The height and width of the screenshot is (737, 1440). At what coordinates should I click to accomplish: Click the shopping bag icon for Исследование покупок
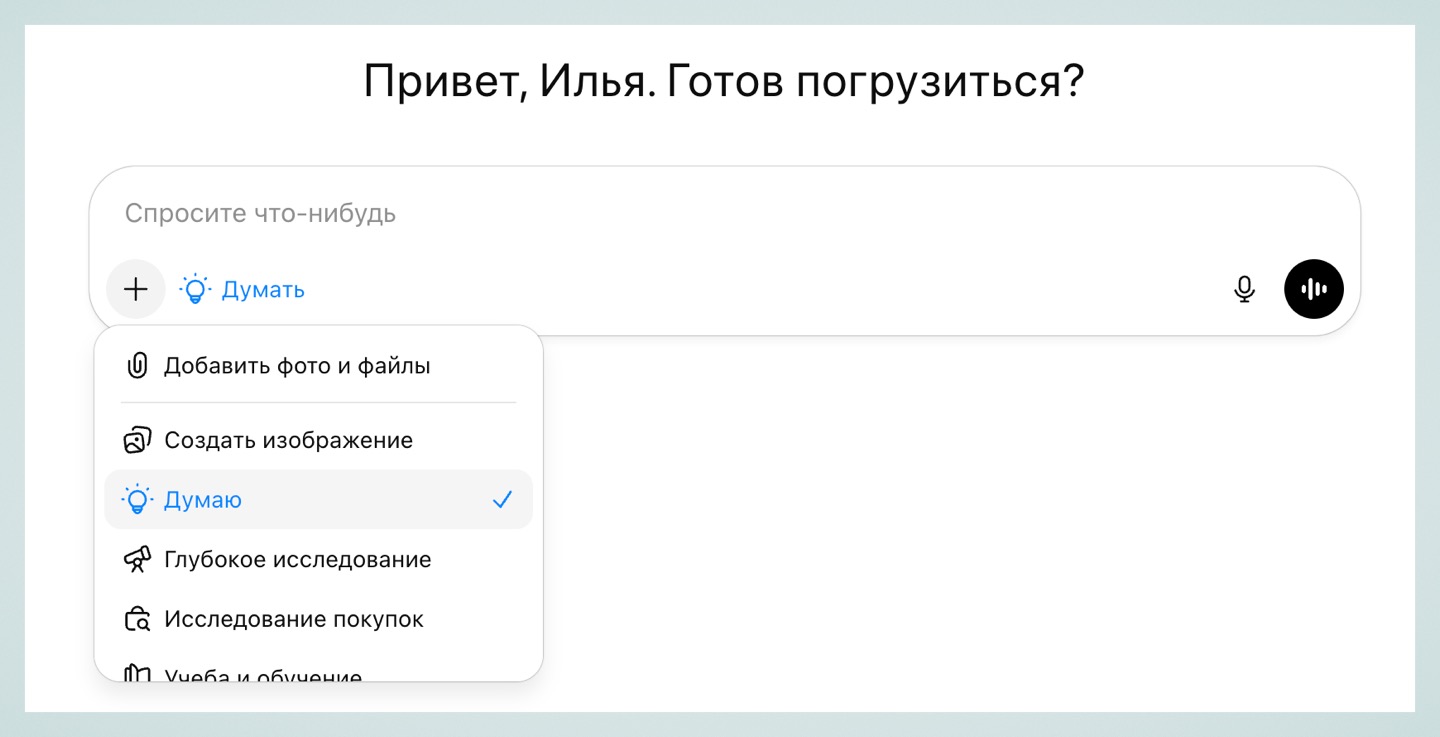click(x=137, y=620)
